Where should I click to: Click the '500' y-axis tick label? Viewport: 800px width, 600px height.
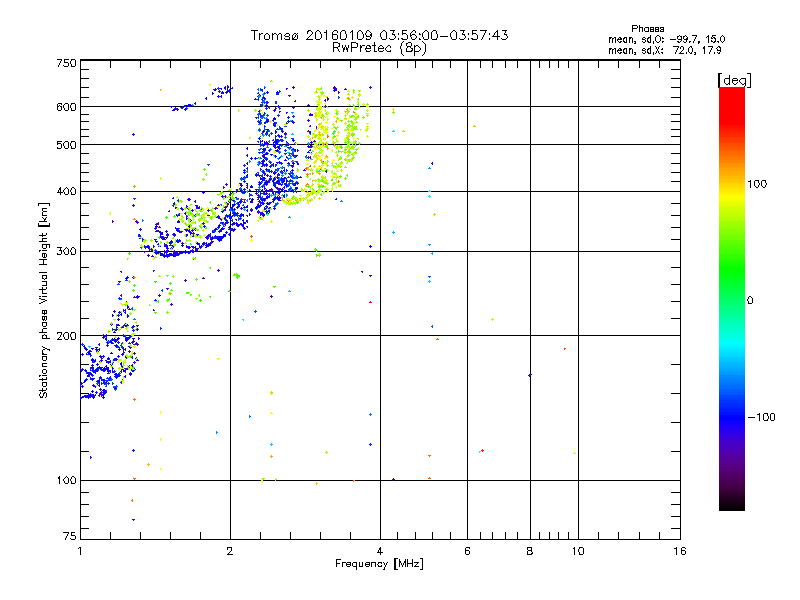coord(66,145)
